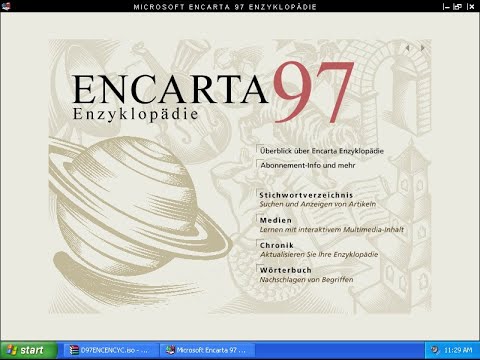This screenshot has height=360, width=480.
Task: Open the Chronik section
Action: pos(277,245)
